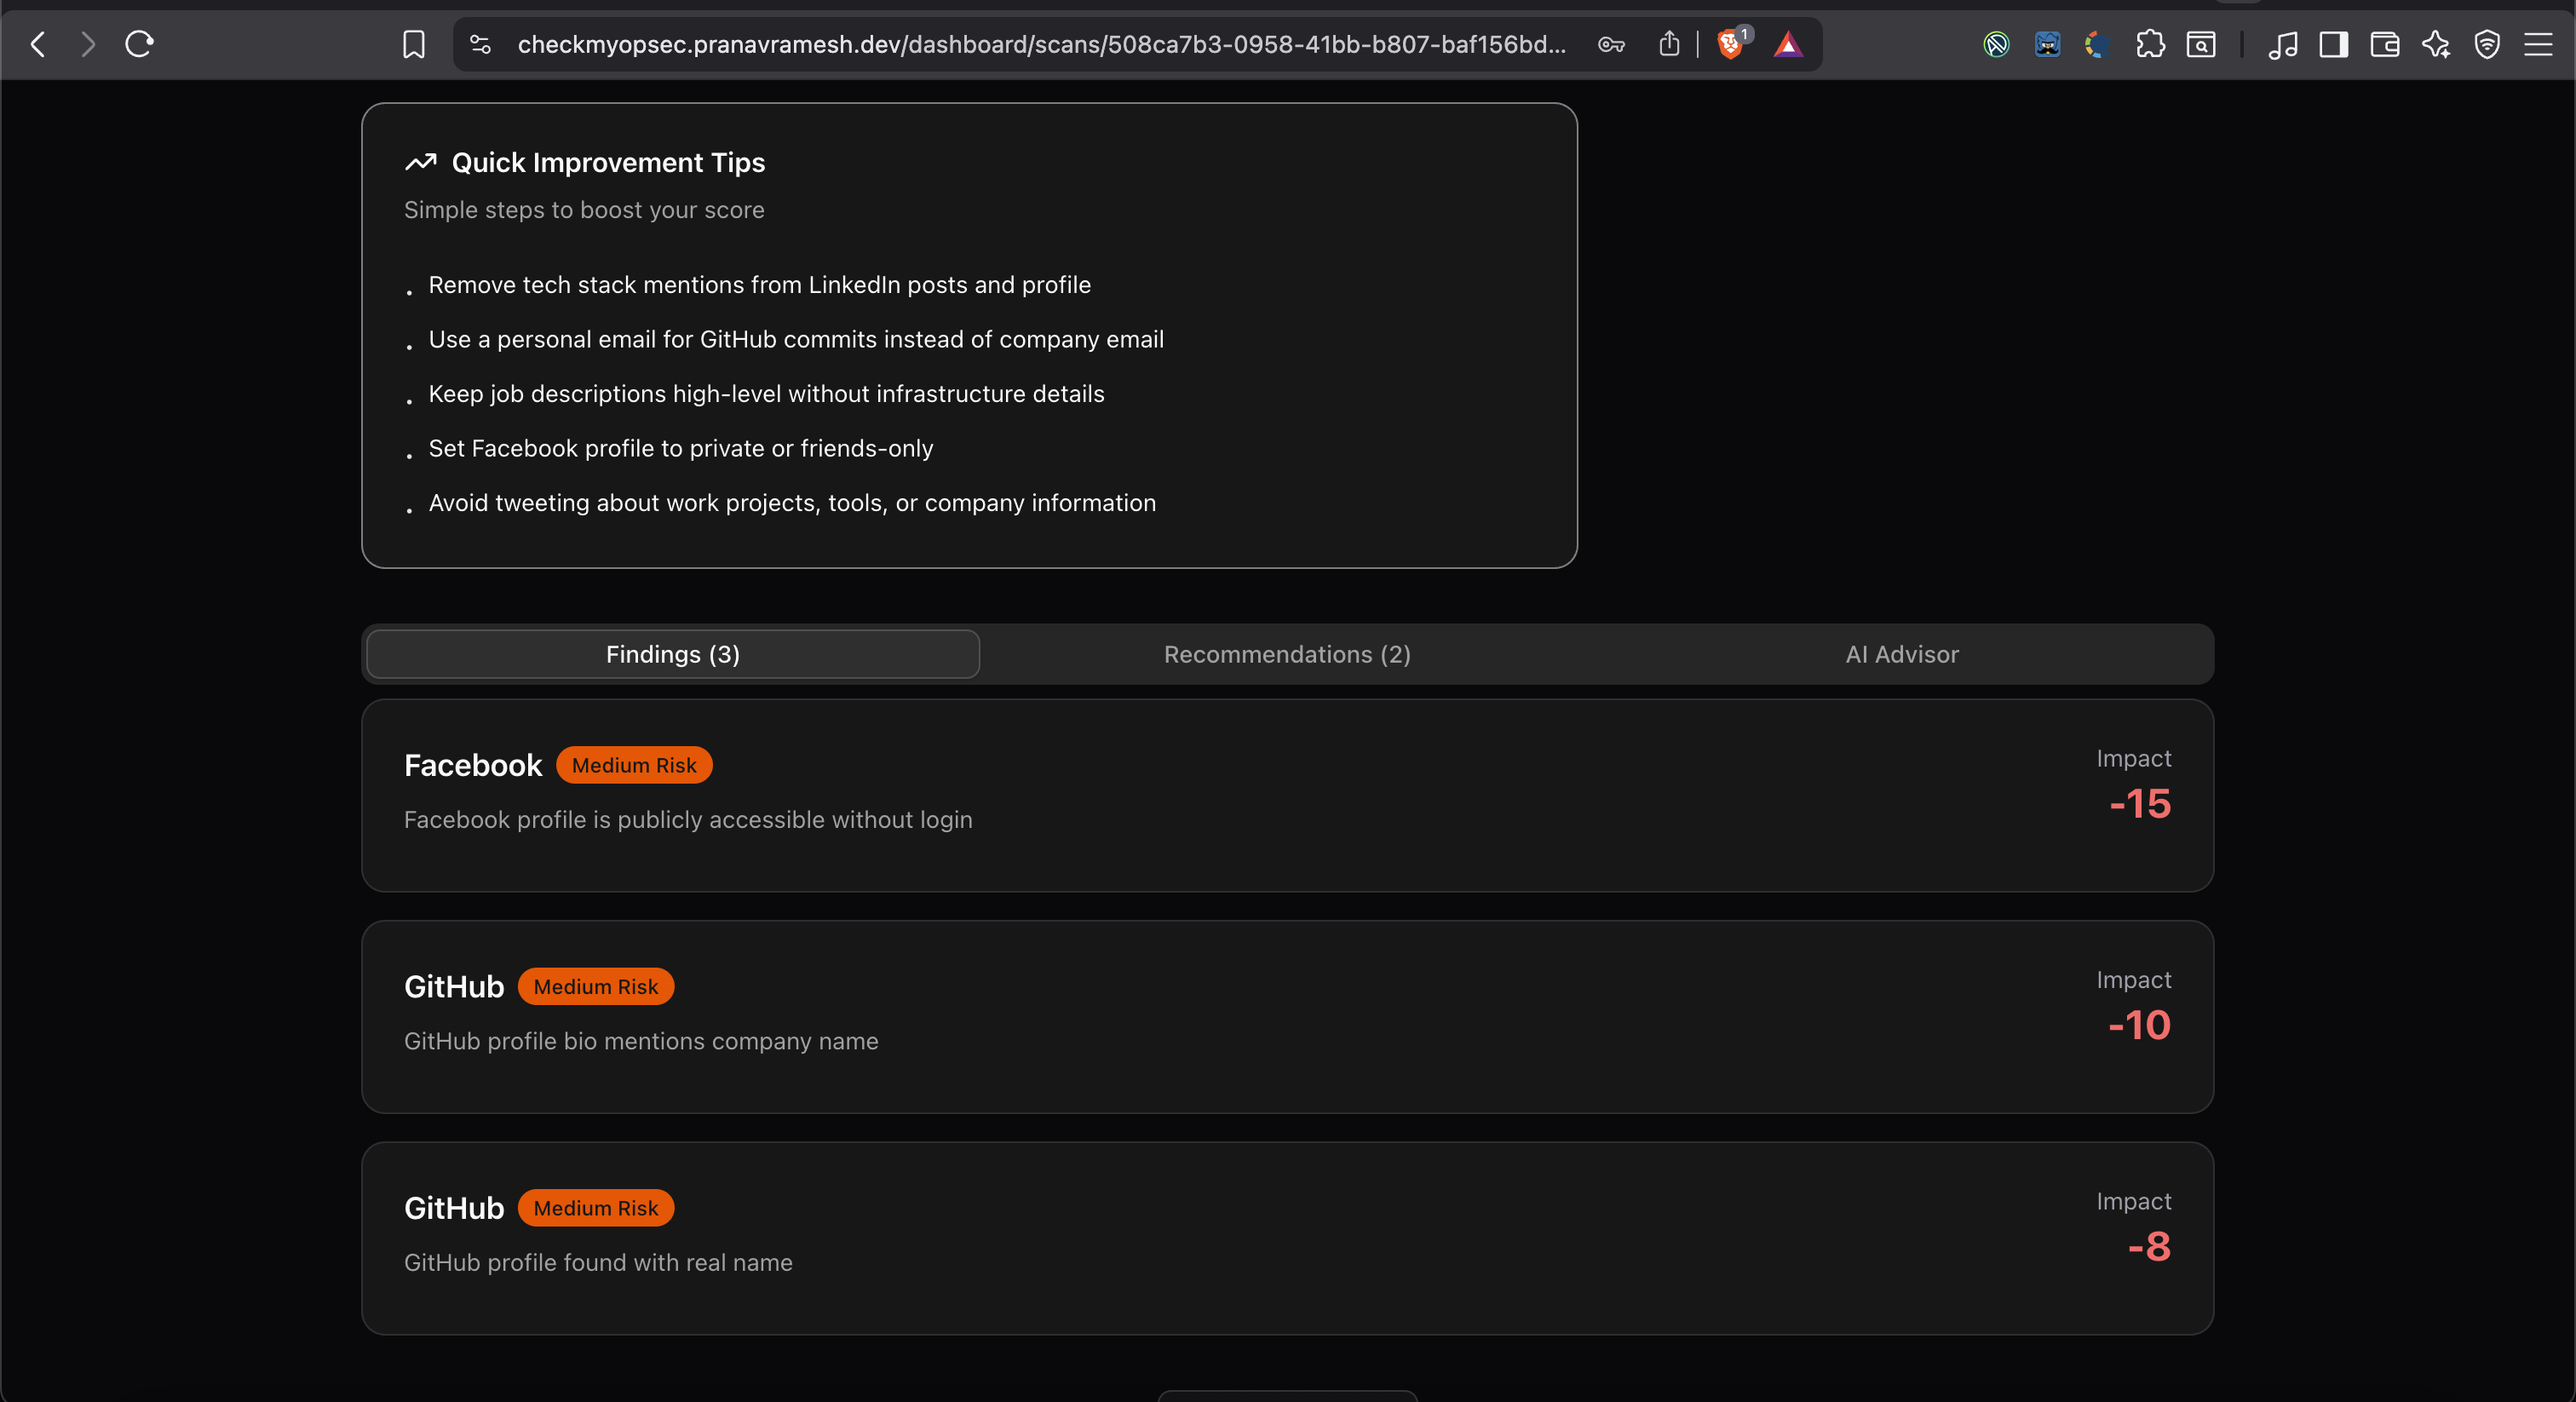Open Leo AI sparkle icon
The width and height of the screenshot is (2576, 1402).
2436,44
